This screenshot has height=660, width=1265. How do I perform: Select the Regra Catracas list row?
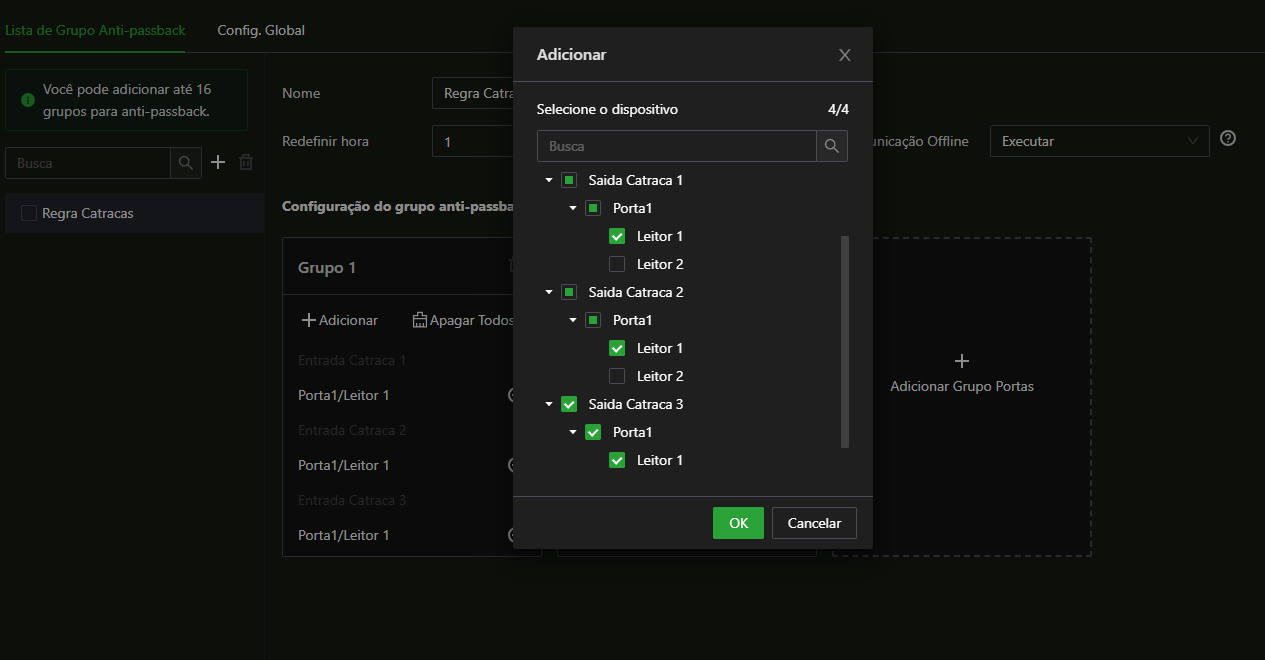tap(134, 213)
